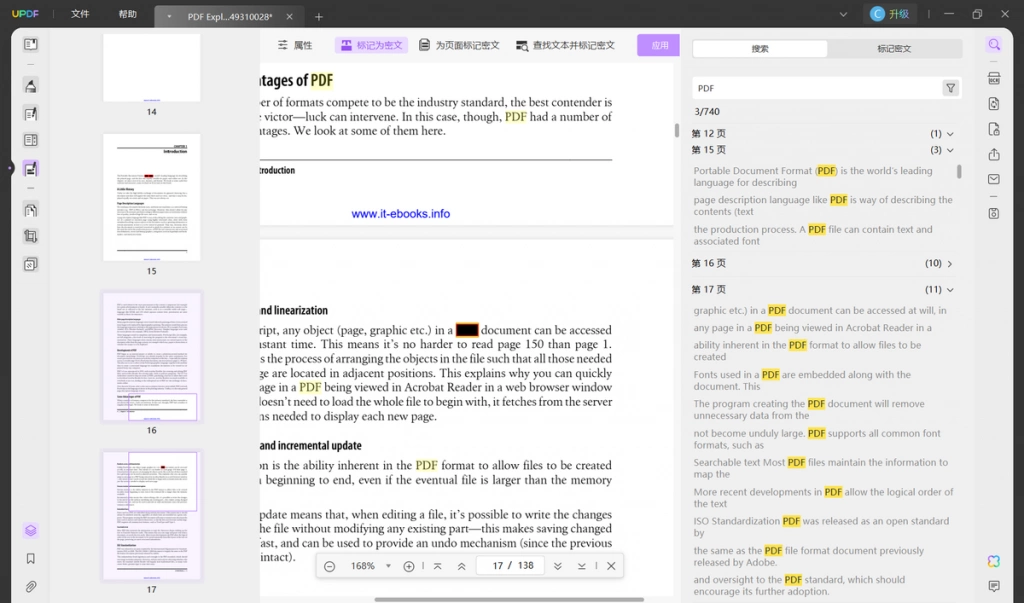Click the 应用 apply button
The width and height of the screenshot is (1024, 603).
pos(659,45)
